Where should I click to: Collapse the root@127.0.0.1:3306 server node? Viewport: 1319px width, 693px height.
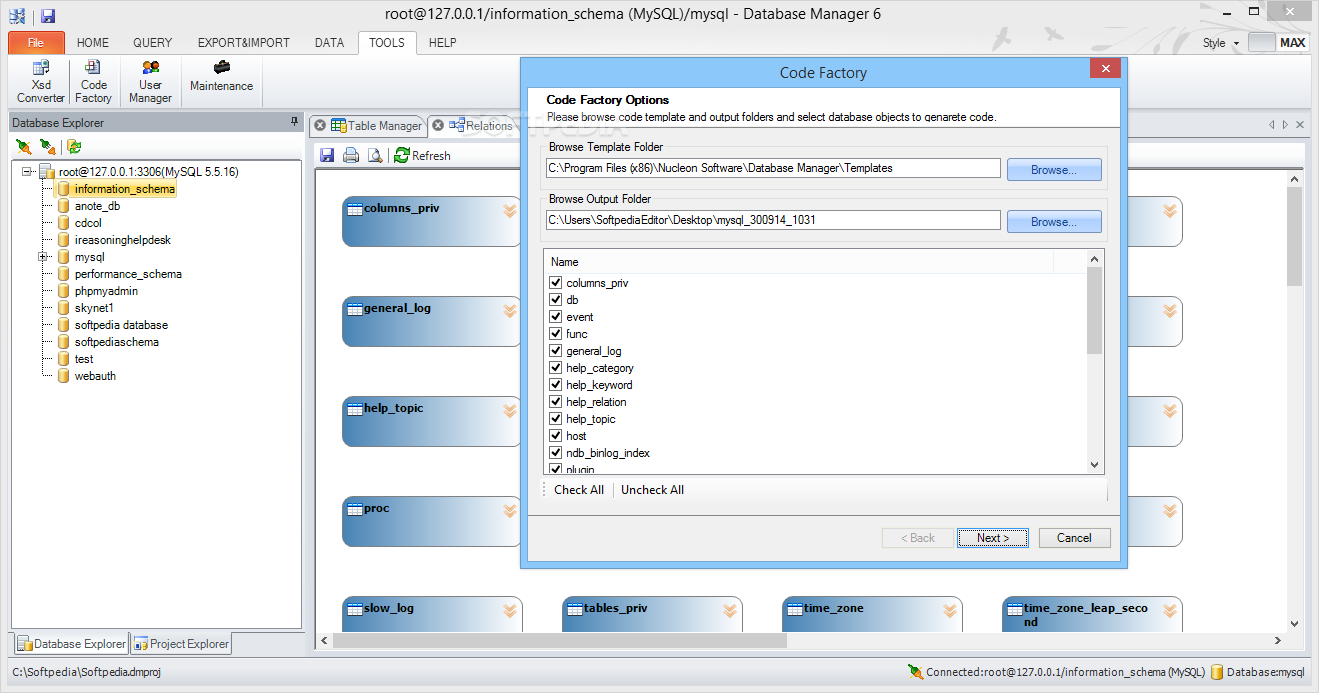pos(27,172)
